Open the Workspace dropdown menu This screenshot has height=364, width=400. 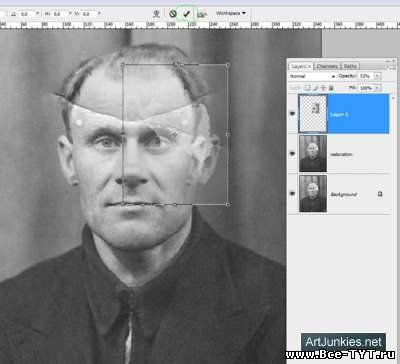pyautogui.click(x=231, y=13)
